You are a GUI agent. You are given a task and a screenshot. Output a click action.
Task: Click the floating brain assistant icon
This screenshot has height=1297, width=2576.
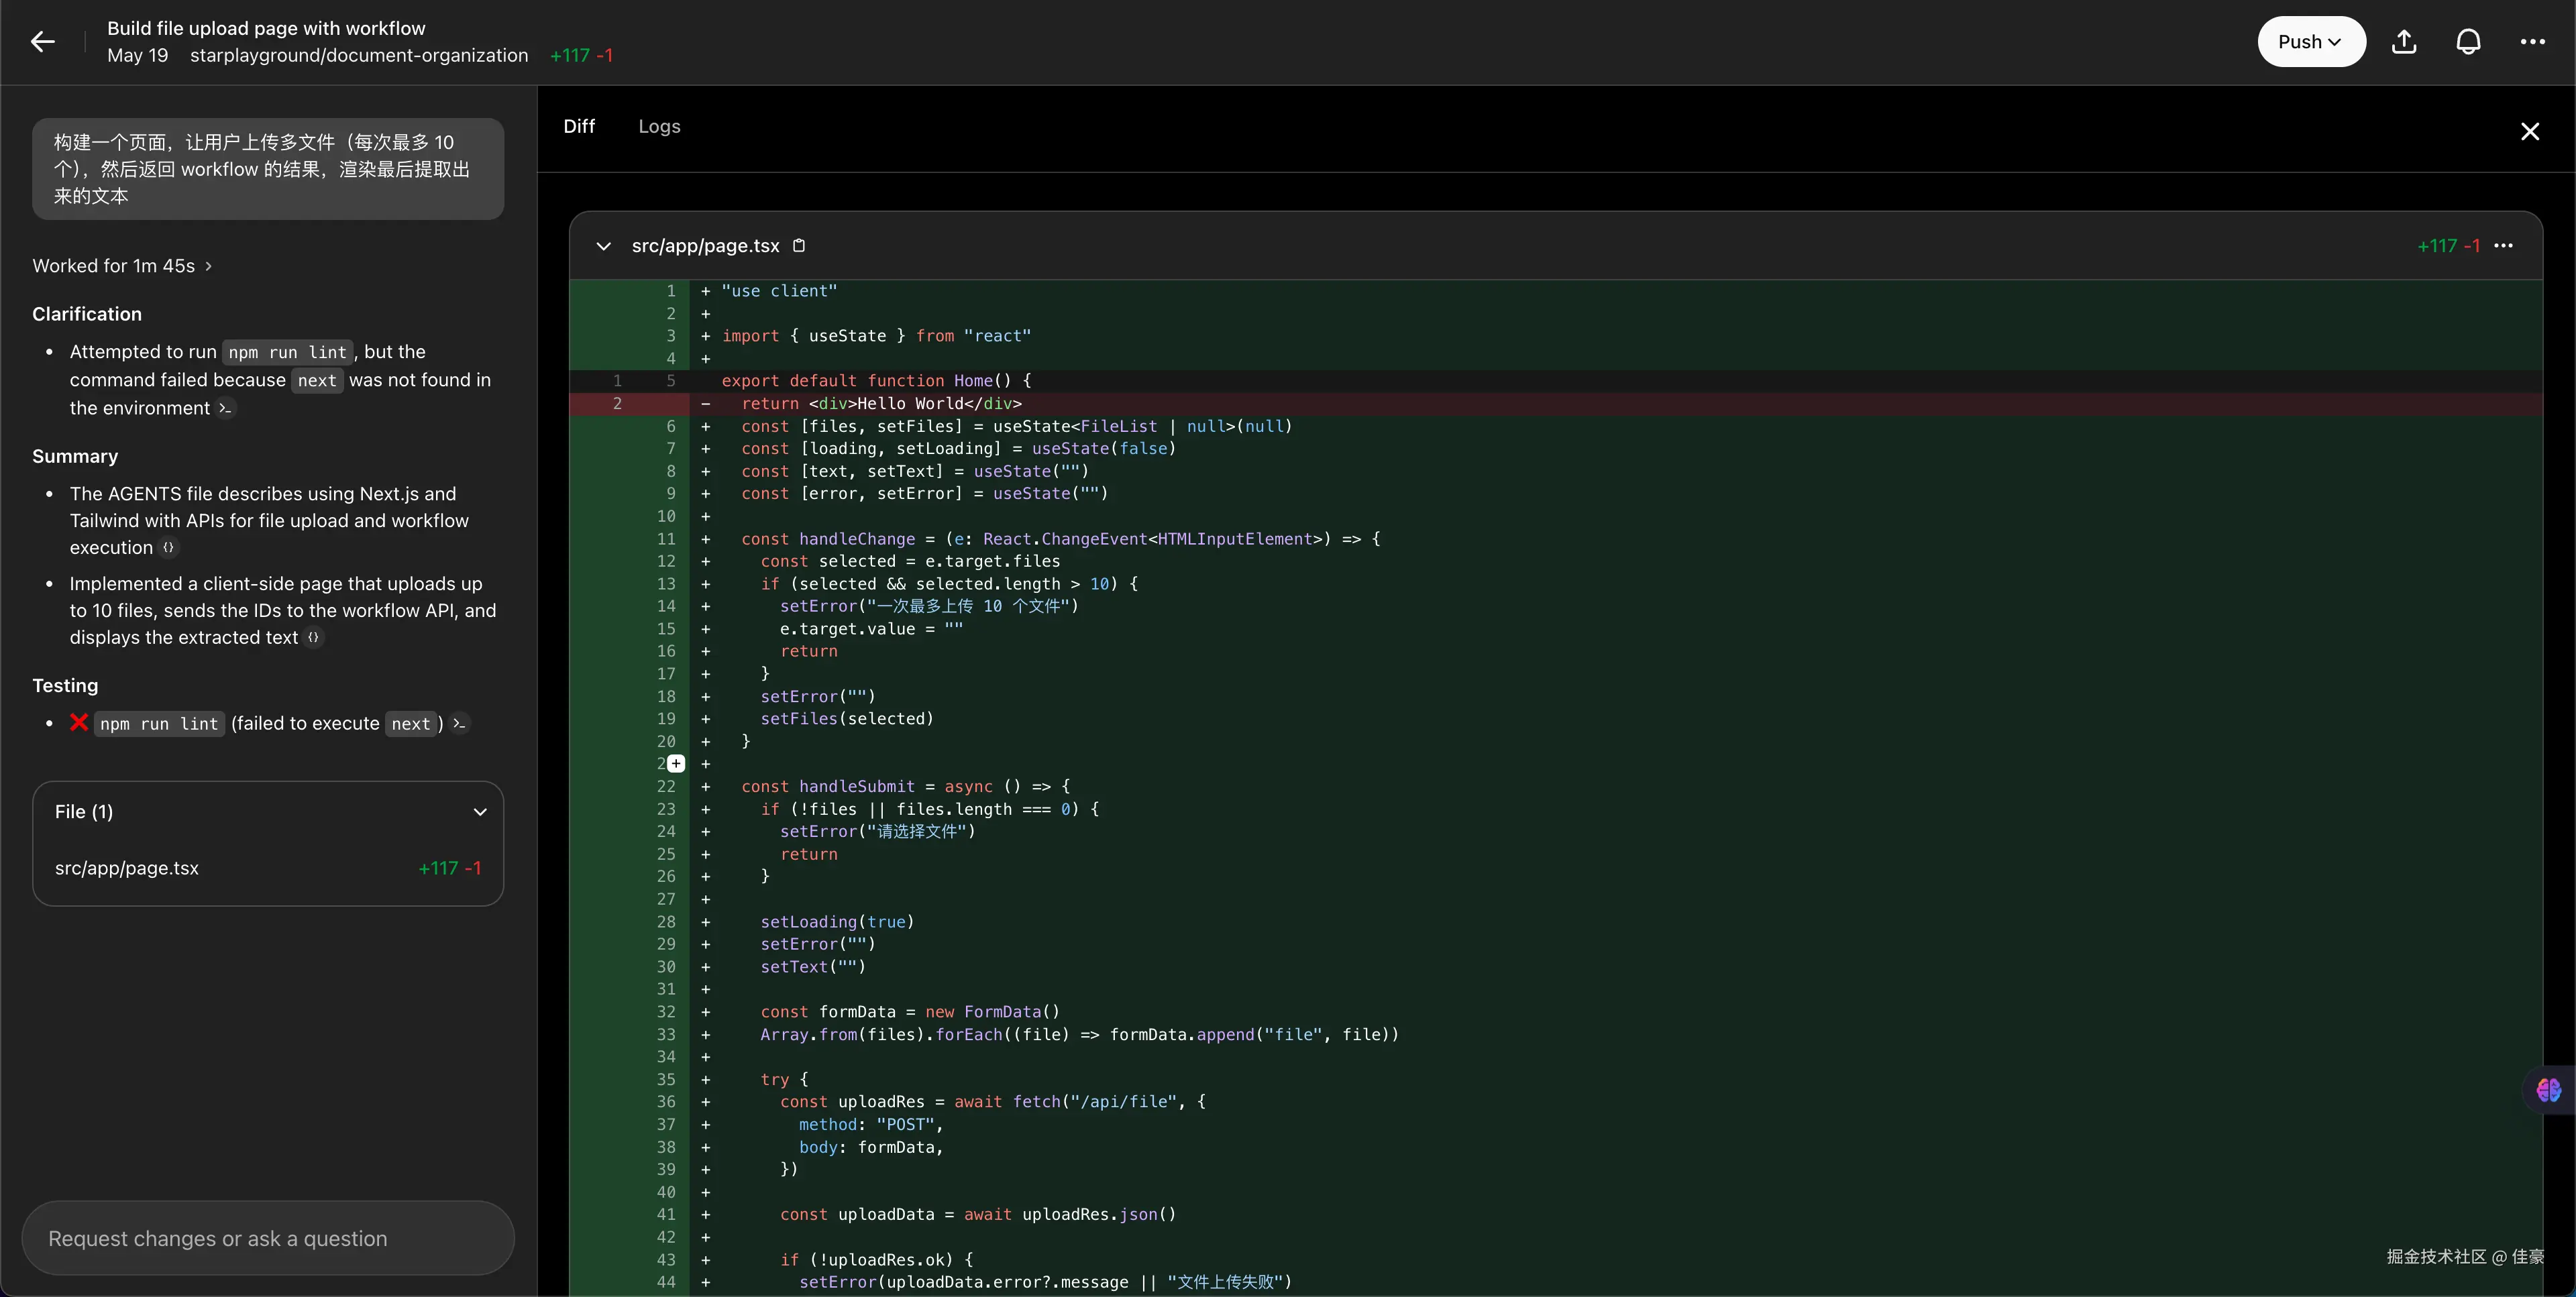(x=2548, y=1089)
